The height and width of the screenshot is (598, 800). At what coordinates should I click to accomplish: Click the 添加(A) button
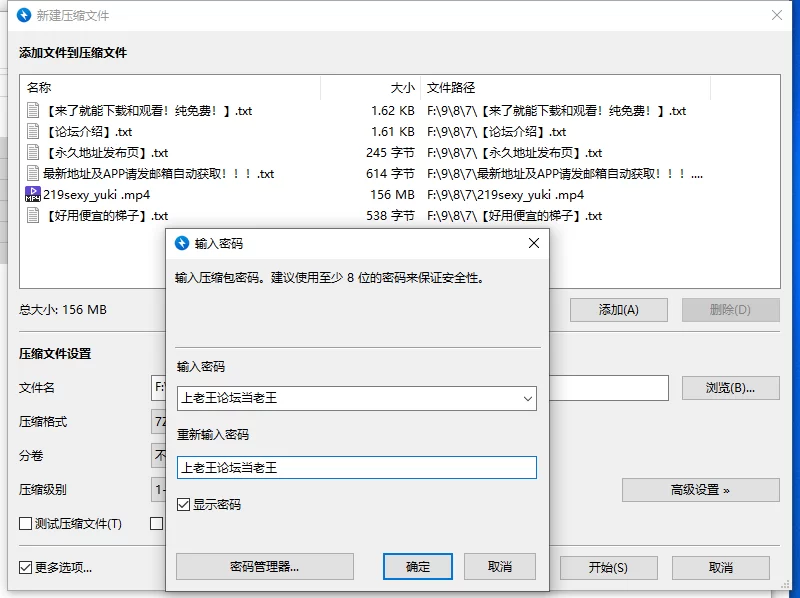point(618,310)
